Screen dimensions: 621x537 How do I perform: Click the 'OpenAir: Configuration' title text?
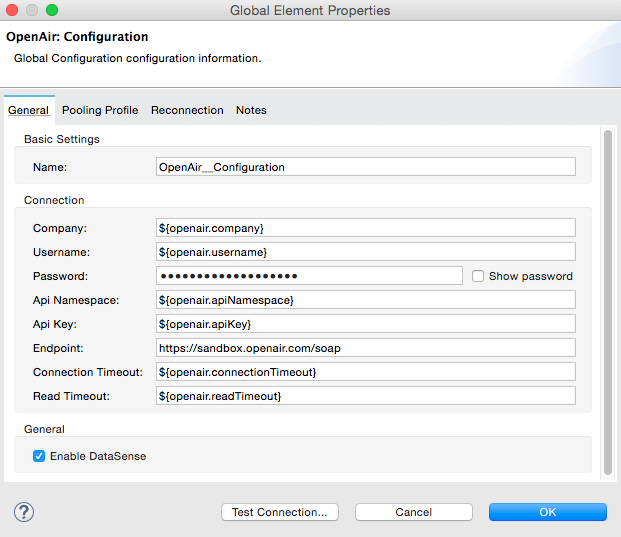77,36
